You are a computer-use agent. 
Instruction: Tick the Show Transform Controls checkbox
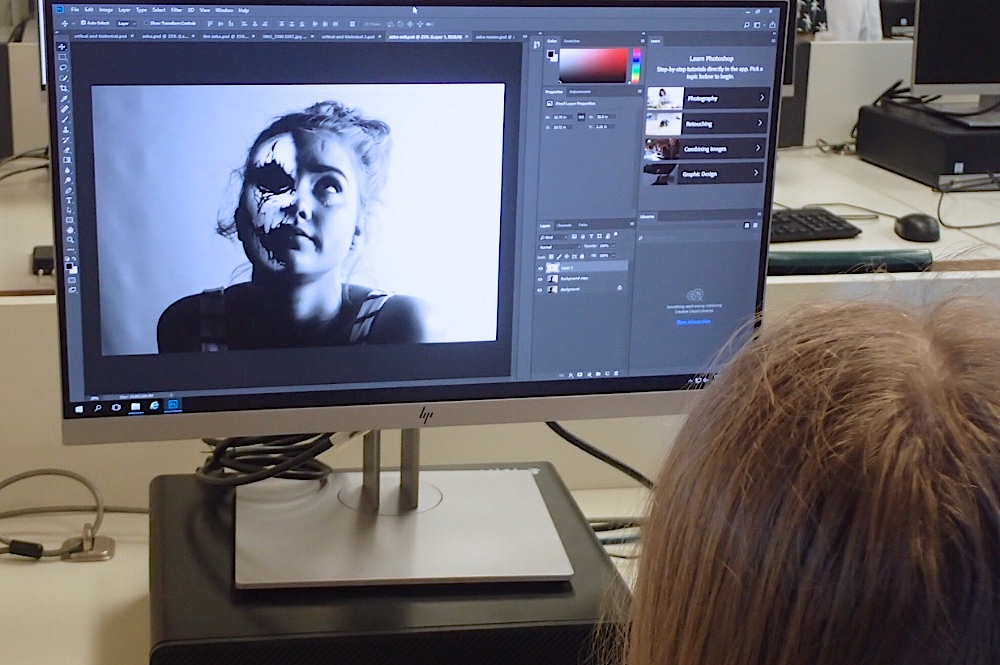pos(144,22)
